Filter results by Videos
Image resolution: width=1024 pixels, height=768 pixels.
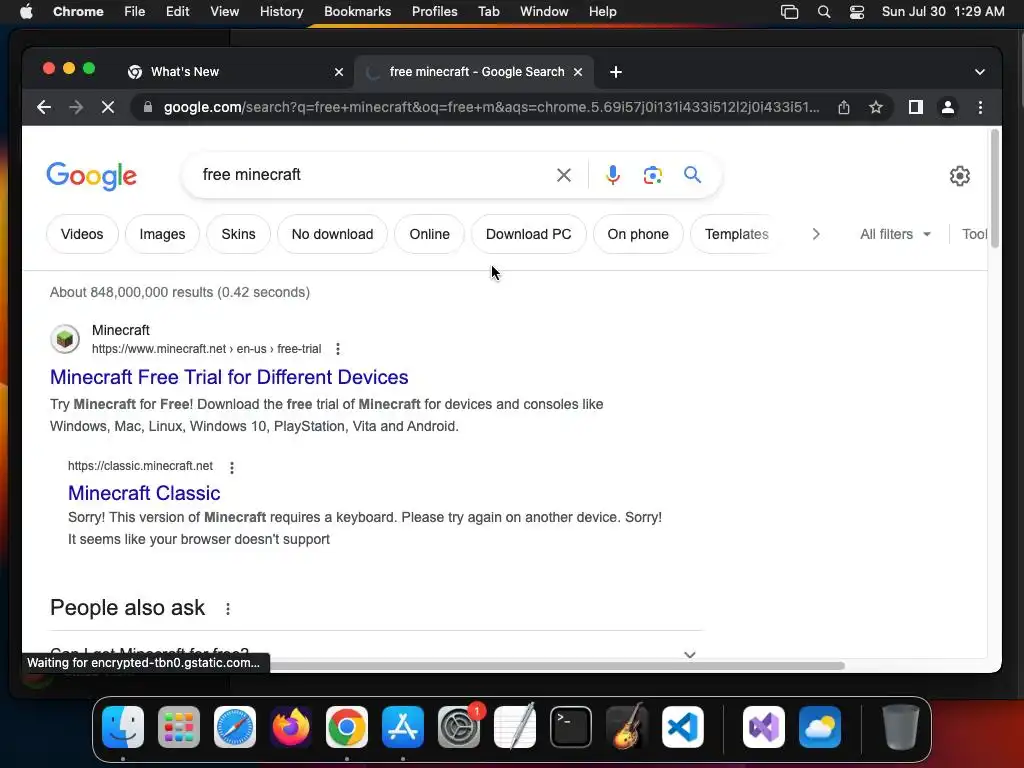82,234
